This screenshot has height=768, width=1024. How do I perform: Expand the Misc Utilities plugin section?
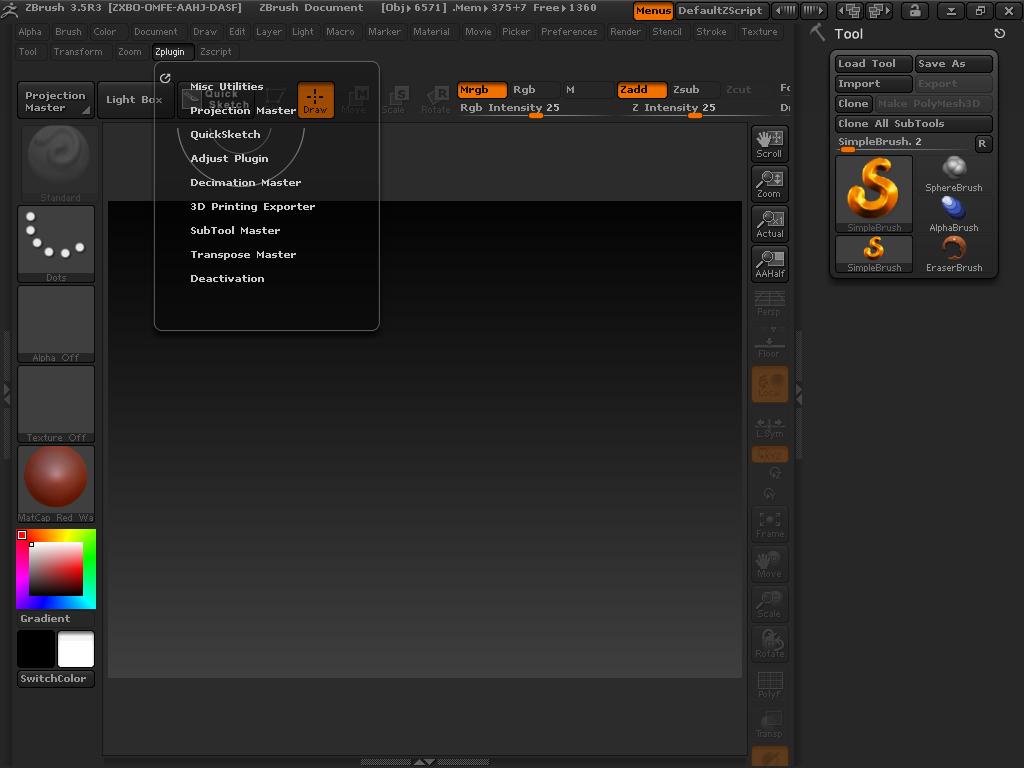227,86
